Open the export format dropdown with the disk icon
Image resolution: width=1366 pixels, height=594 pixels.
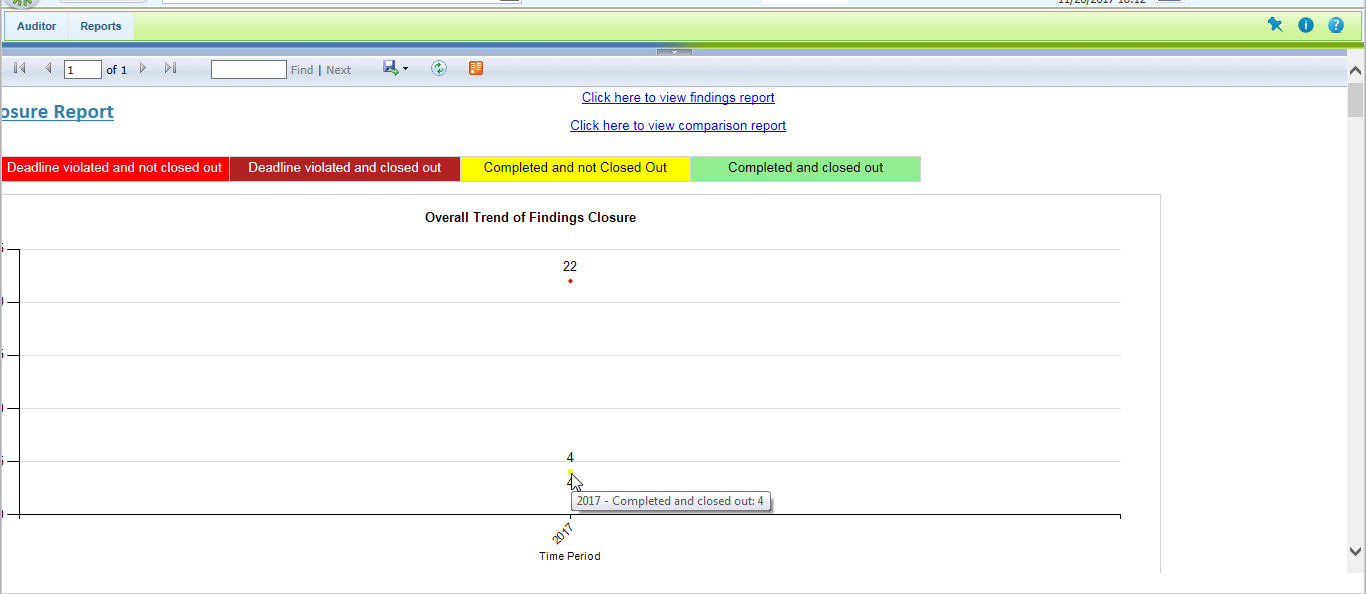[x=396, y=68]
